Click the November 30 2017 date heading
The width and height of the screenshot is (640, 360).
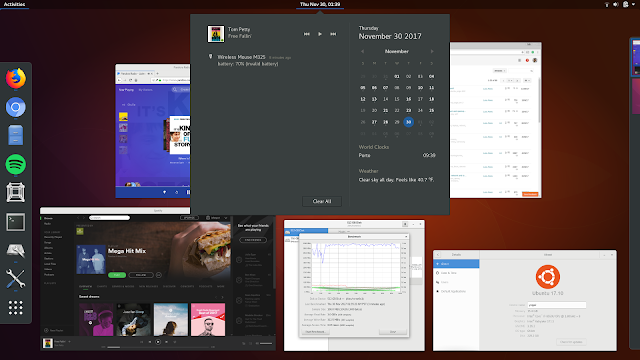[x=390, y=36]
